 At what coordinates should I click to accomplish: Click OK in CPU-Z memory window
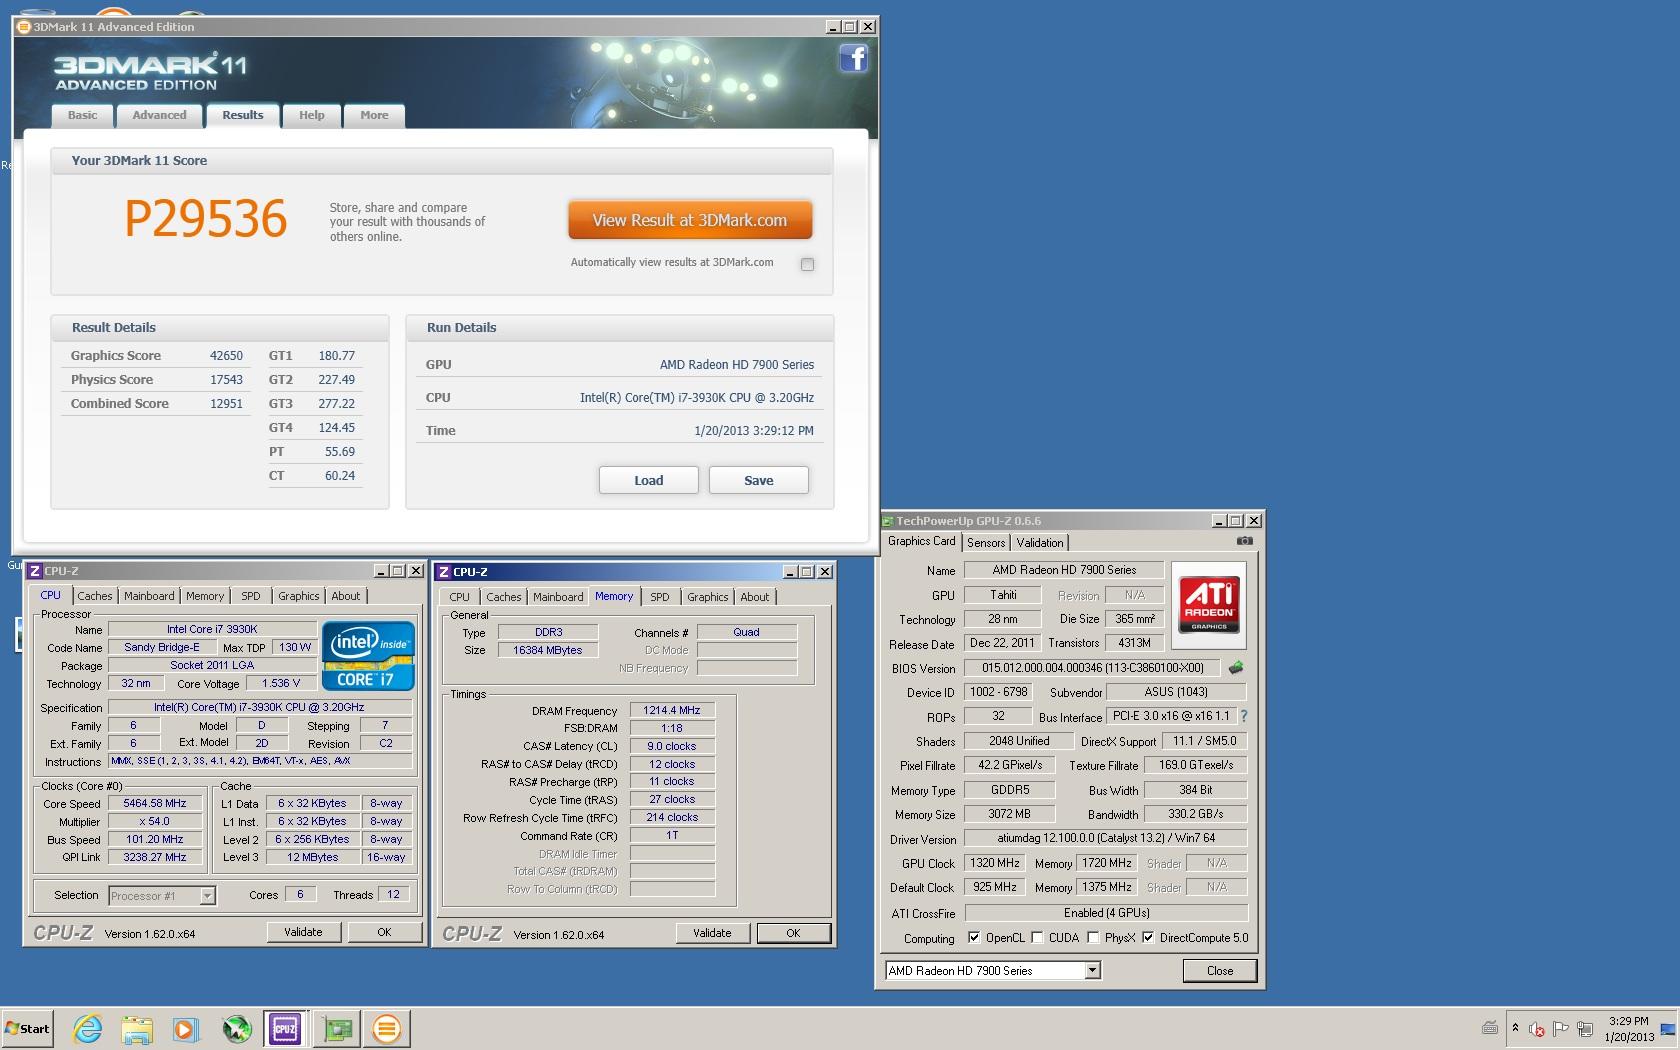click(793, 933)
